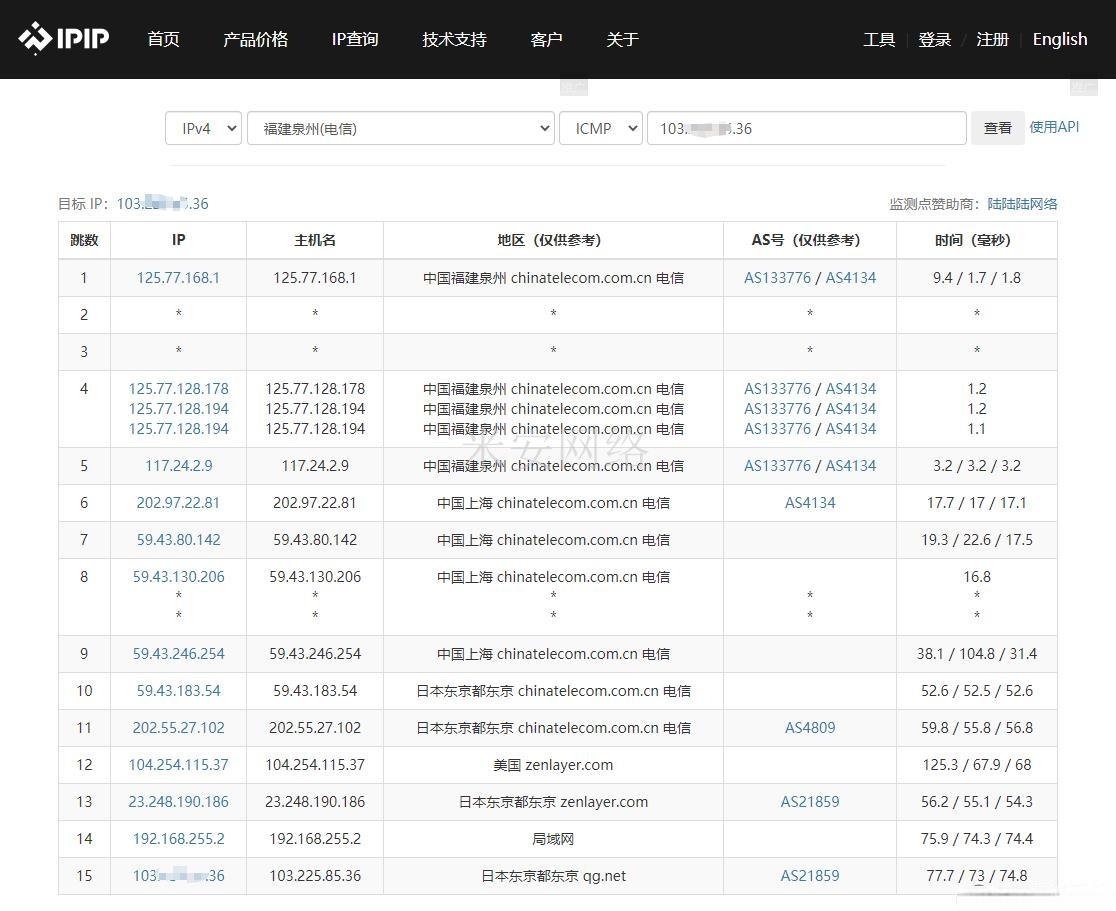This screenshot has height=911, width=1116.
Task: Open the 关于 menu item
Action: 622,39
